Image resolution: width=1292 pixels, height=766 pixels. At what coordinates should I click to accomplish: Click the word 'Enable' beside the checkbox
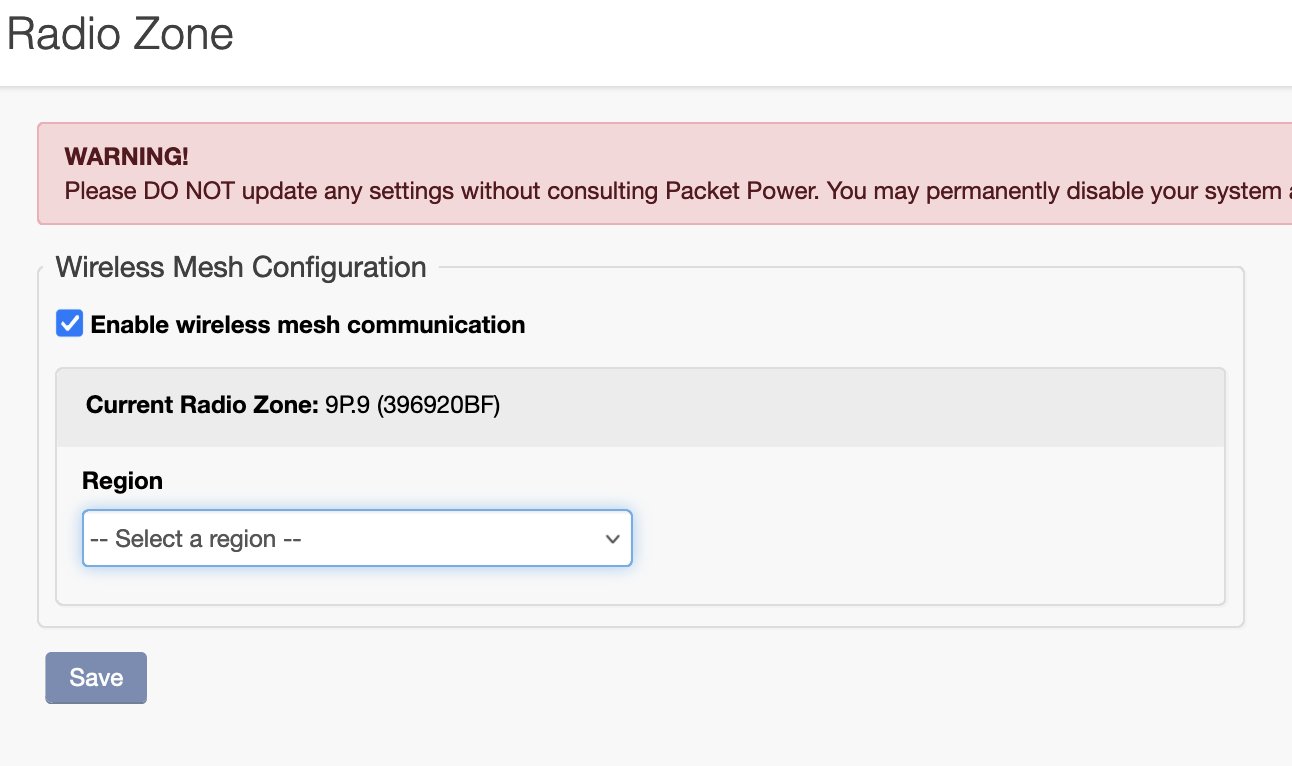[130, 325]
